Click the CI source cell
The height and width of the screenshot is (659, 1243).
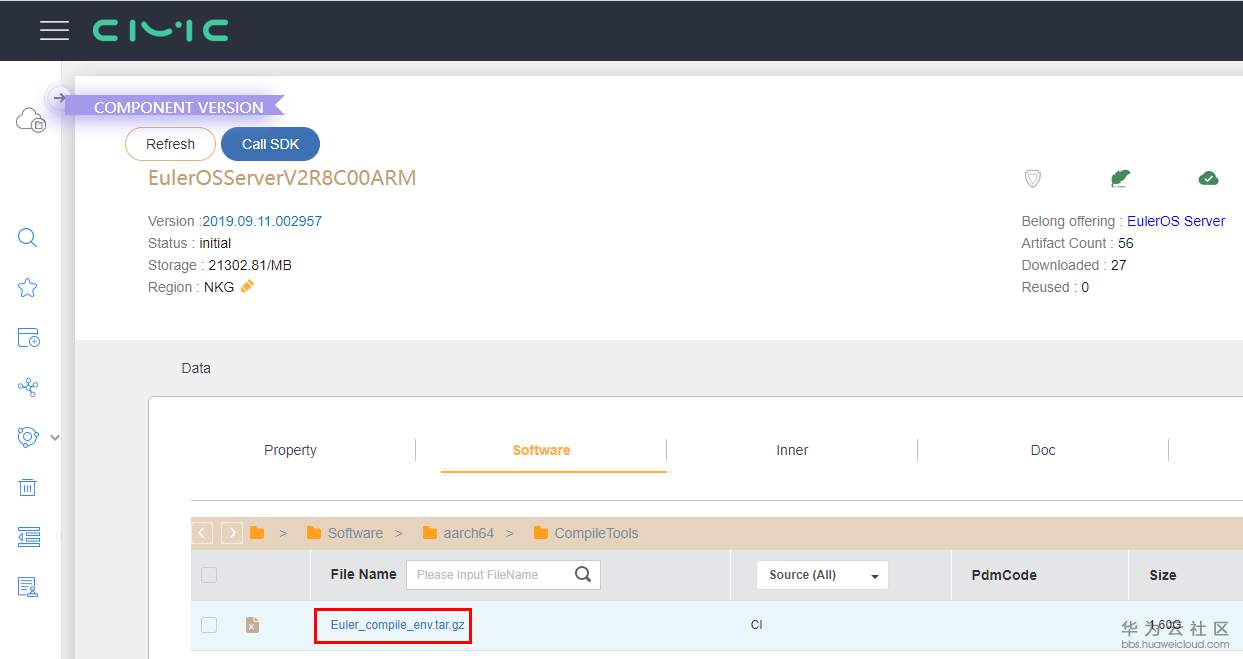pos(756,625)
